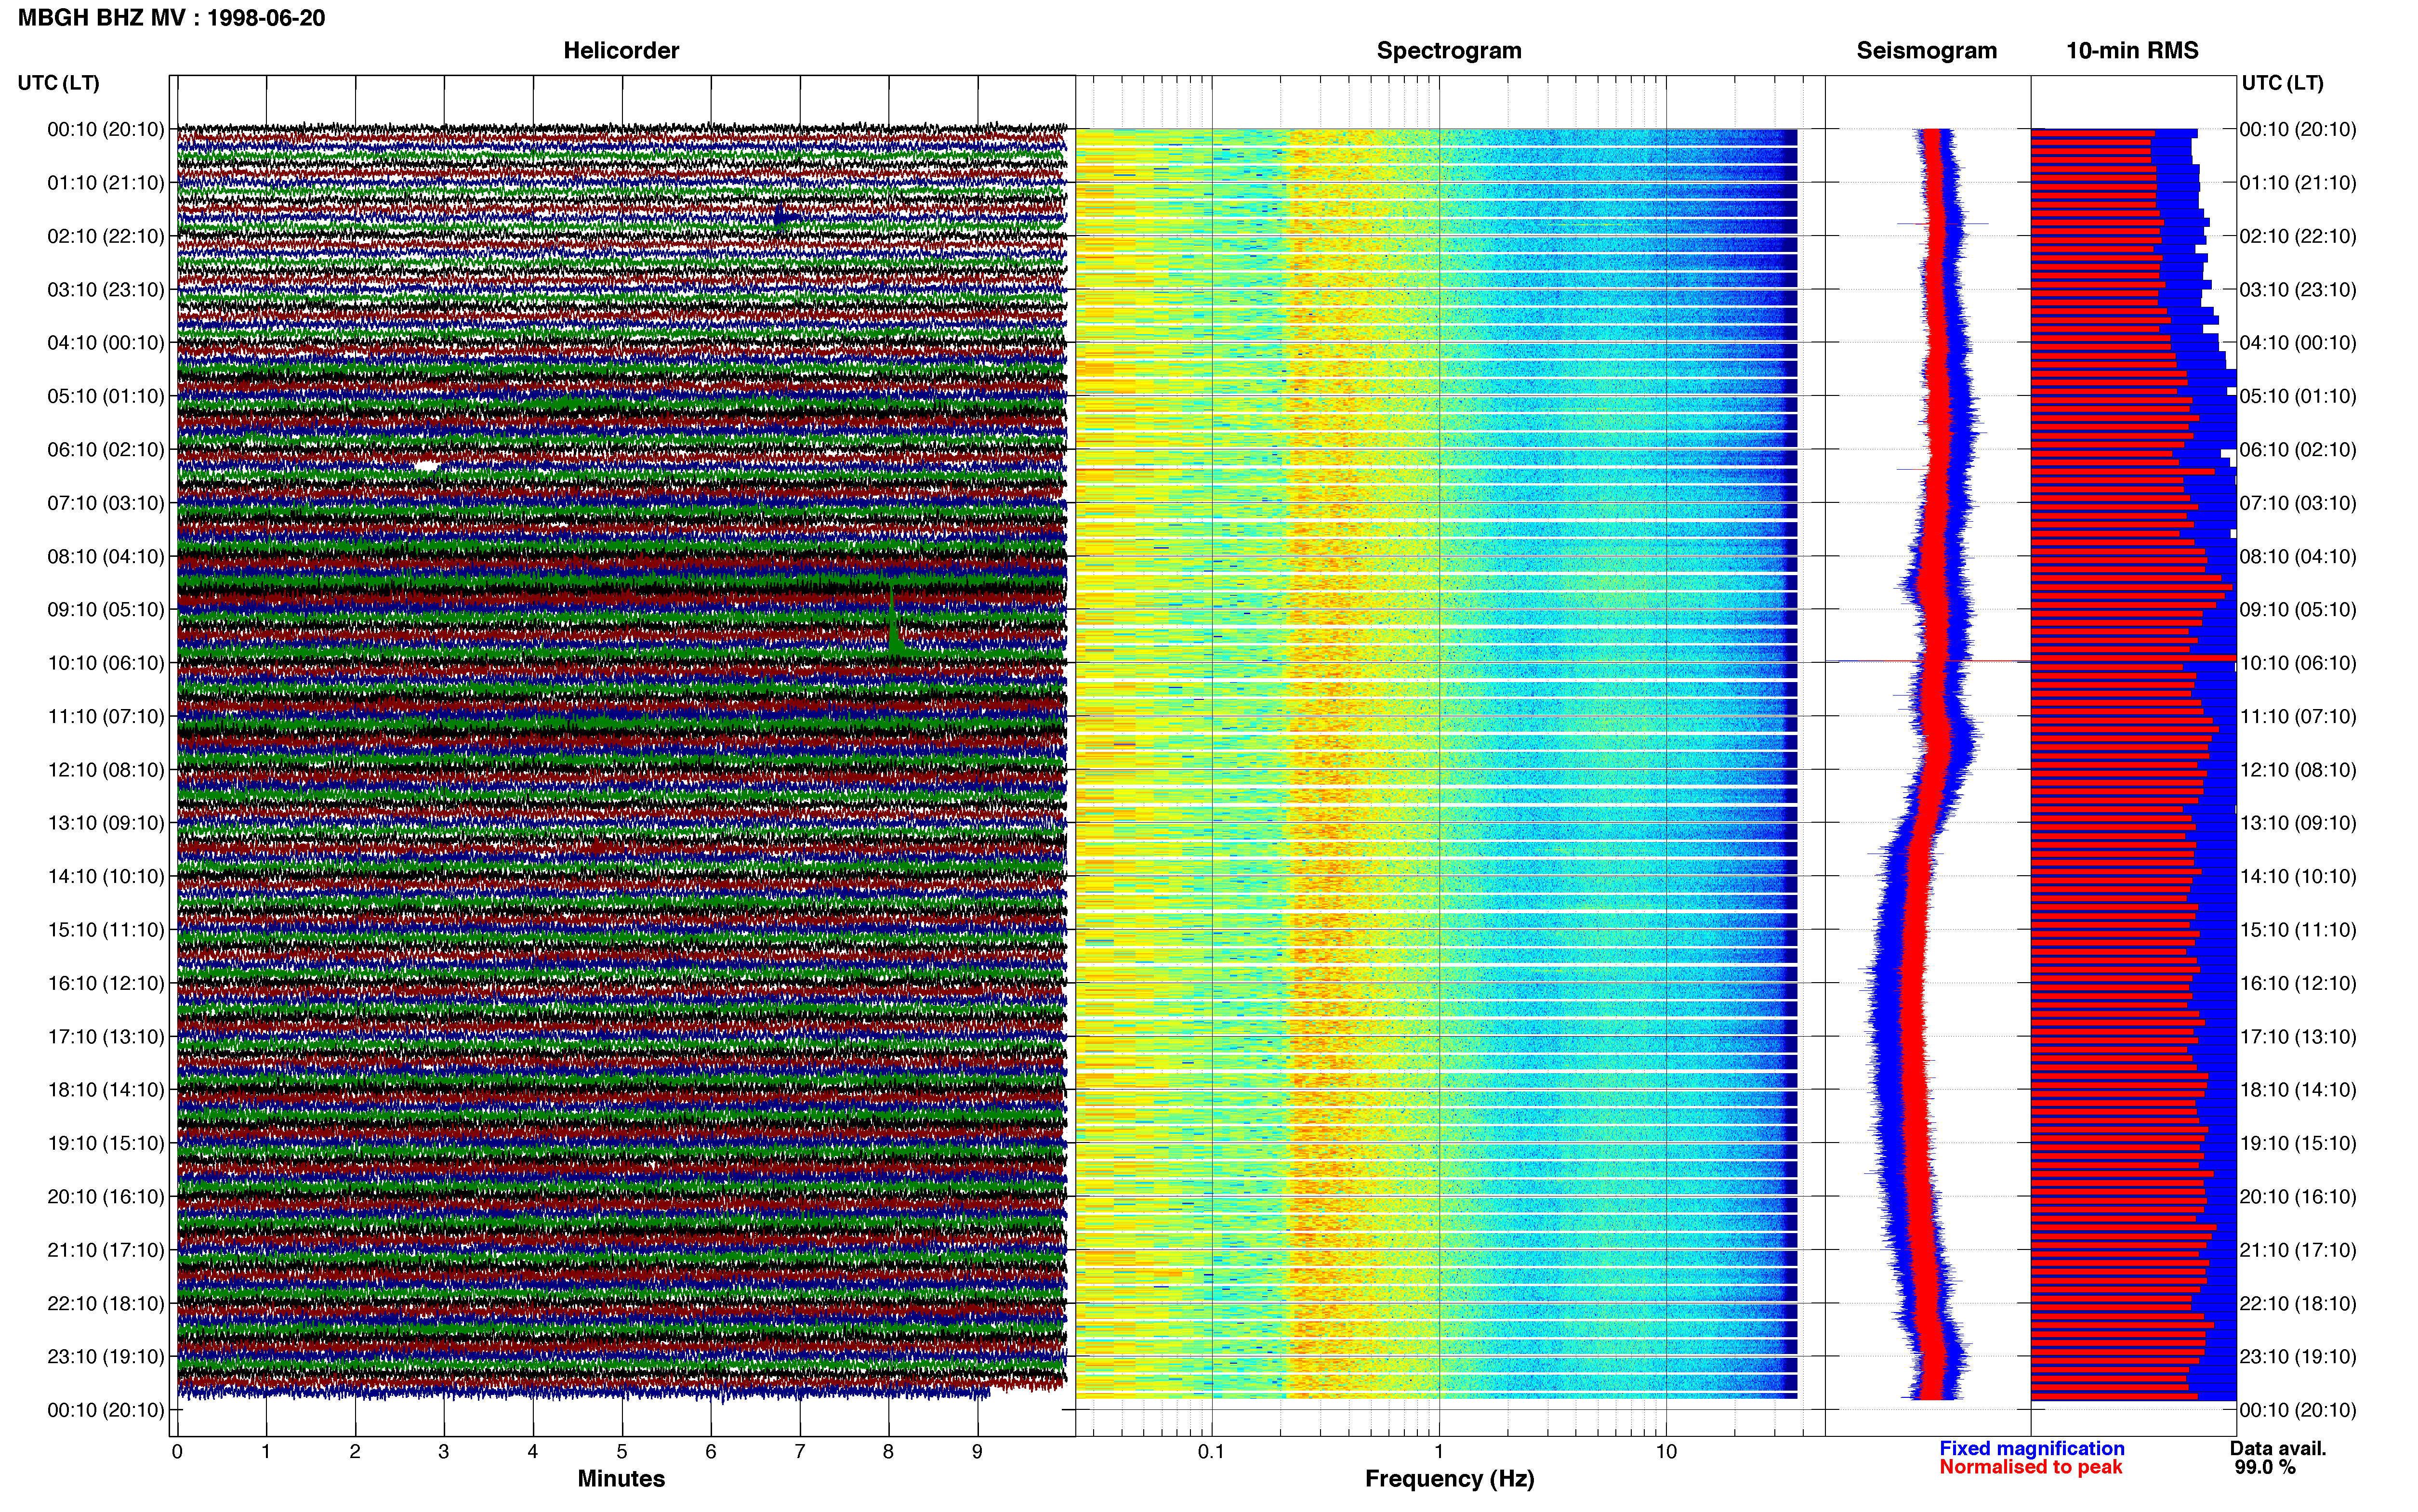Viewport: 2418px width, 1512px height.
Task: Click the 3 tick on the Minutes axis
Action: [x=444, y=1451]
